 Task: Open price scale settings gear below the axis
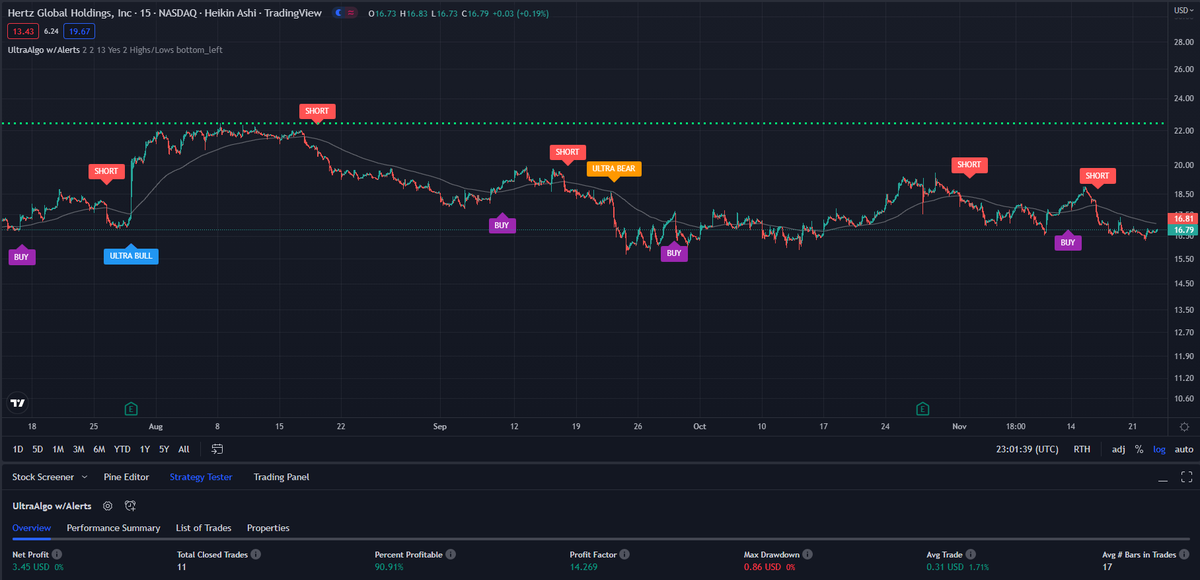1184,426
